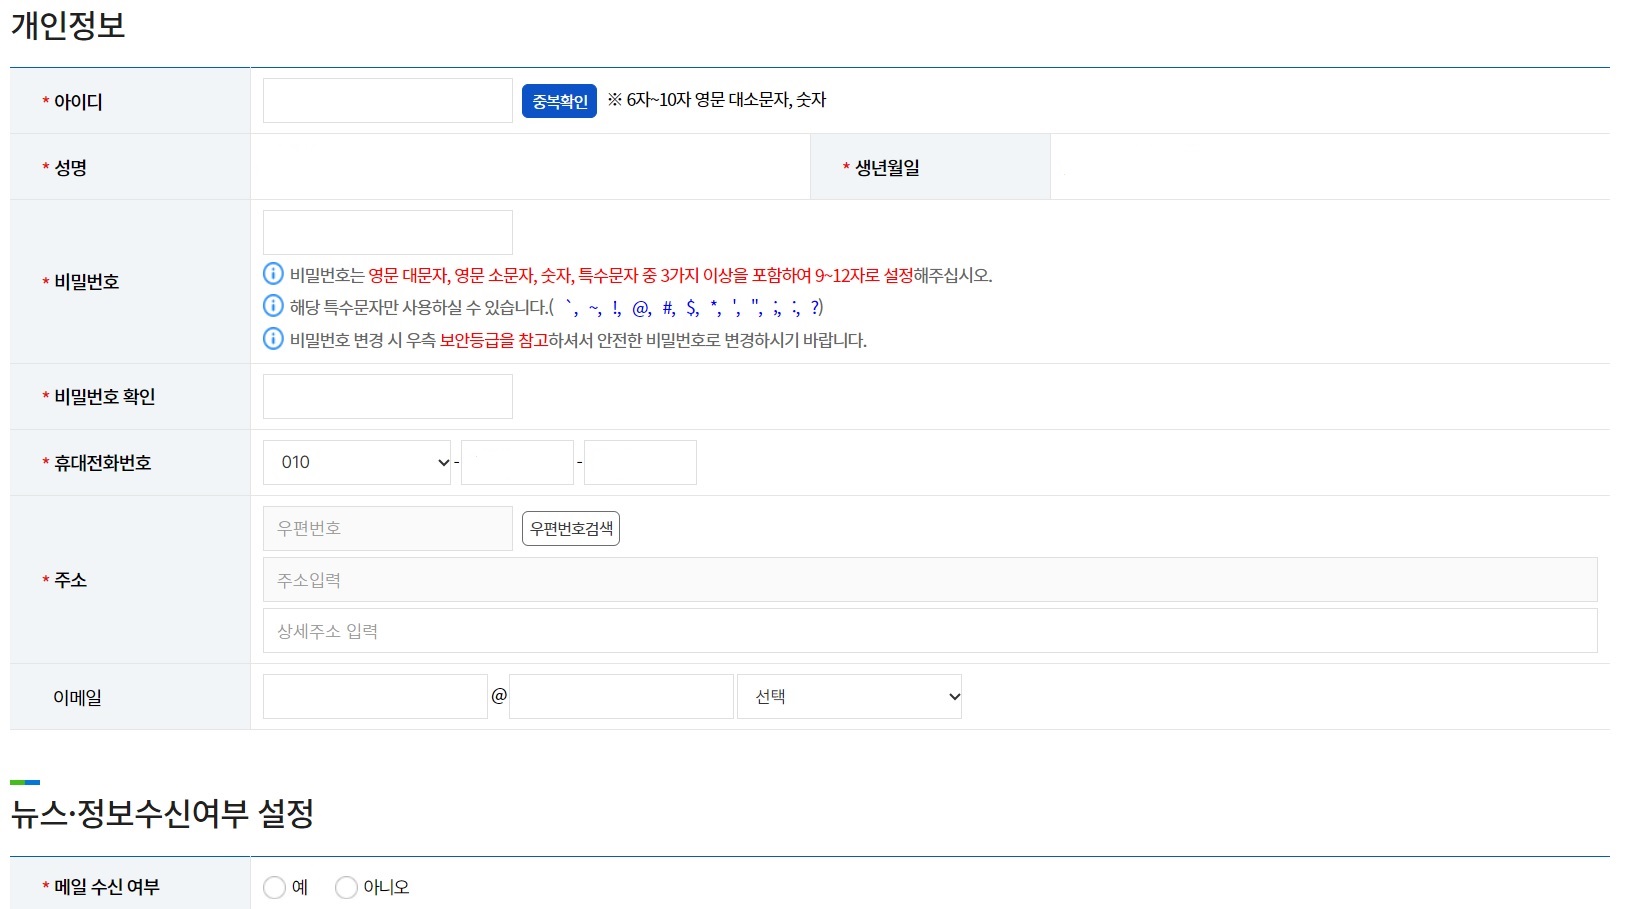This screenshot has height=909, width=1629.
Task: Click the 주소입력 address entry field
Action: [700, 579]
